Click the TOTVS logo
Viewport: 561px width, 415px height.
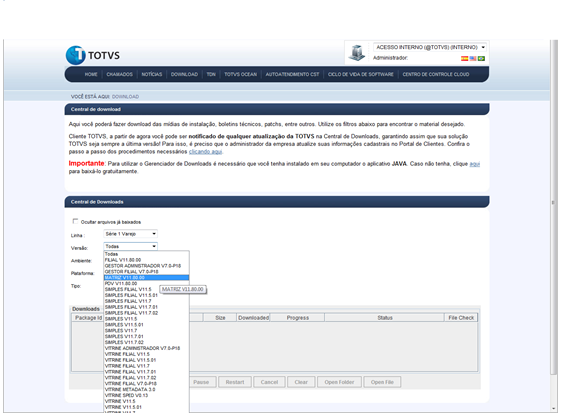tap(93, 55)
